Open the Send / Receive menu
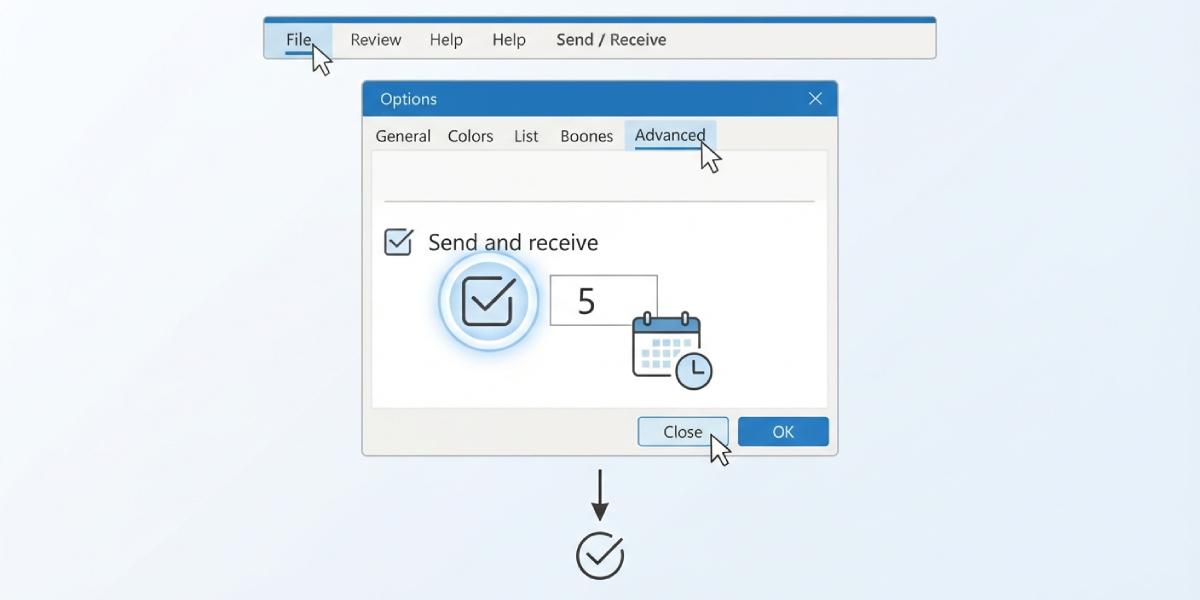Viewport: 1200px width, 600px height. point(611,40)
